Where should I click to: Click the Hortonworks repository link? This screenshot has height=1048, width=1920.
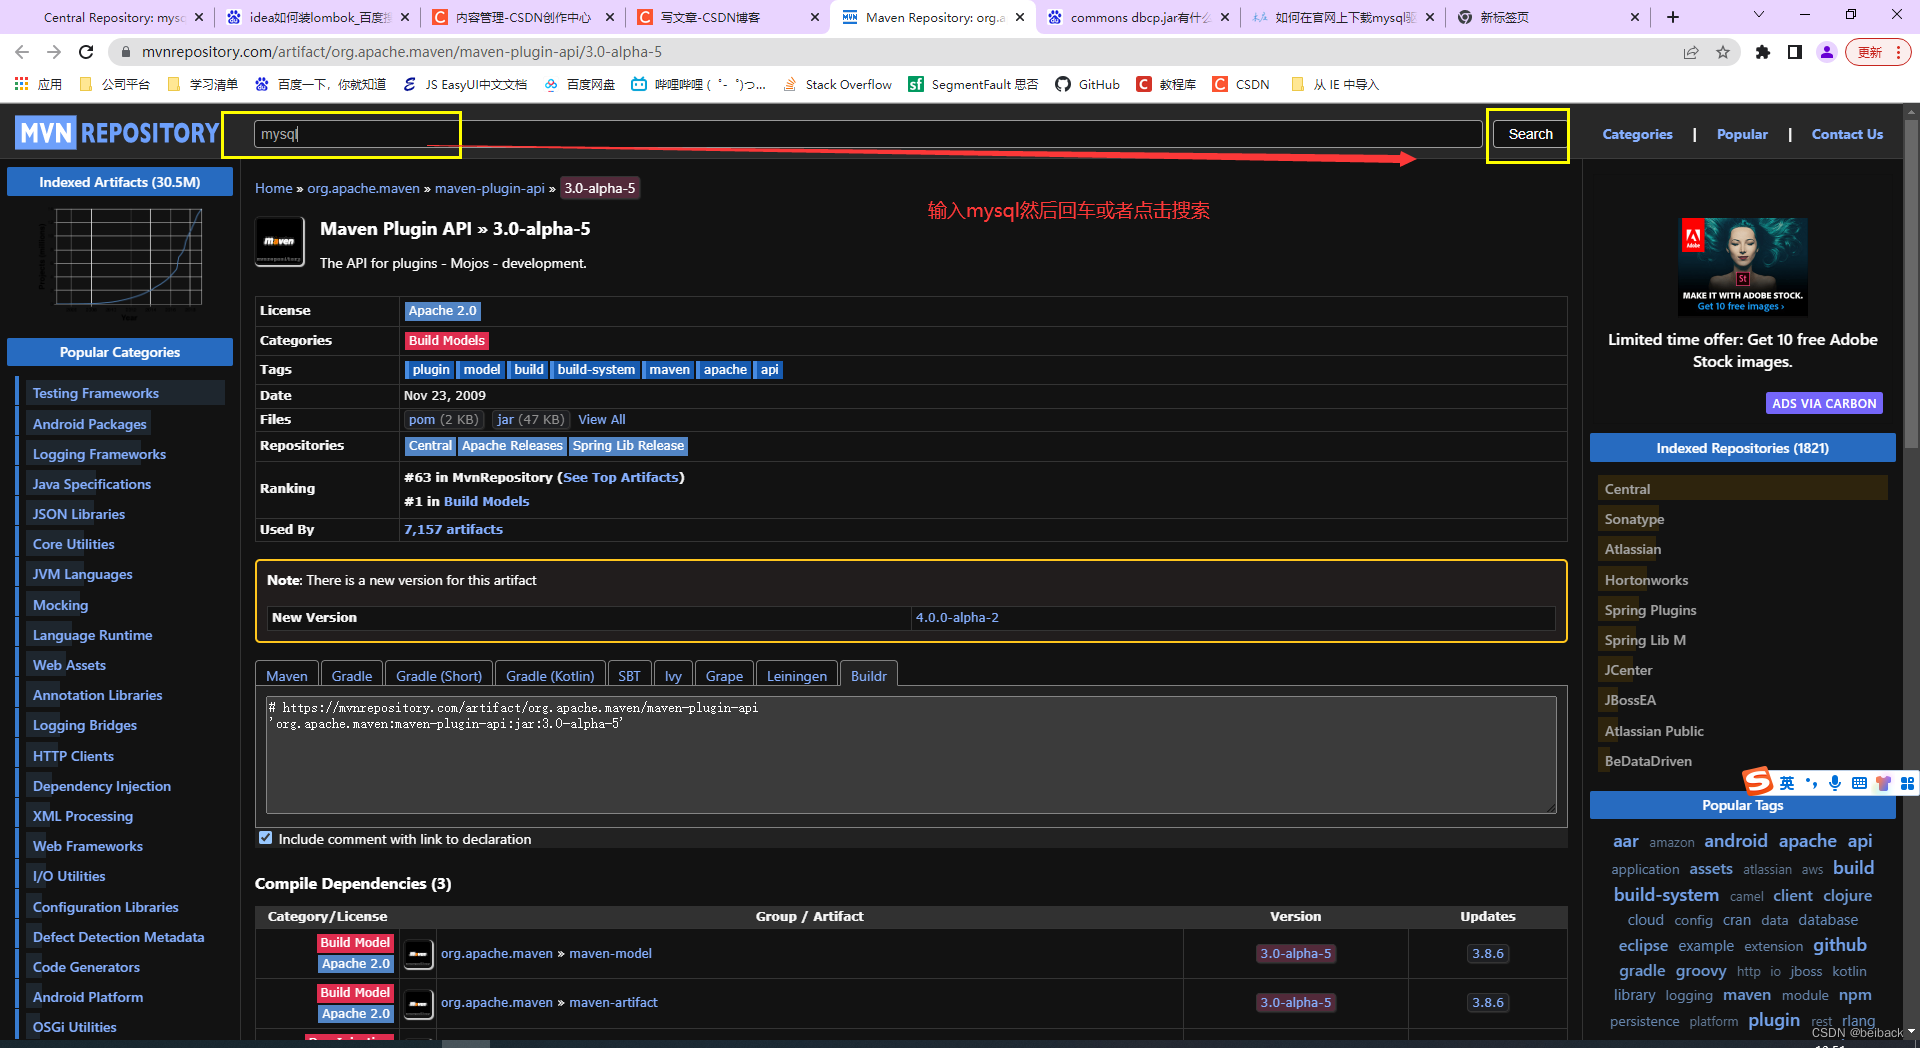1646,580
